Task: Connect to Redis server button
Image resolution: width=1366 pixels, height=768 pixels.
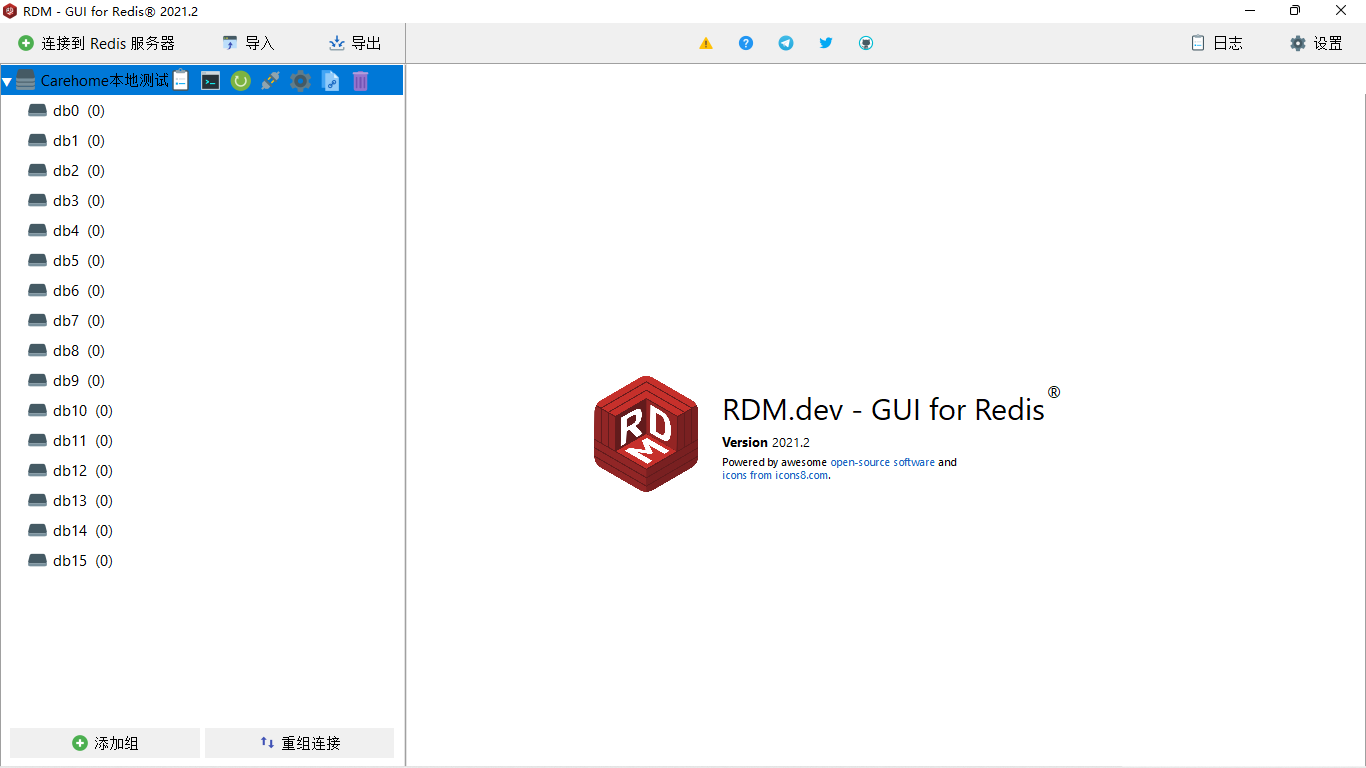Action: (x=97, y=43)
